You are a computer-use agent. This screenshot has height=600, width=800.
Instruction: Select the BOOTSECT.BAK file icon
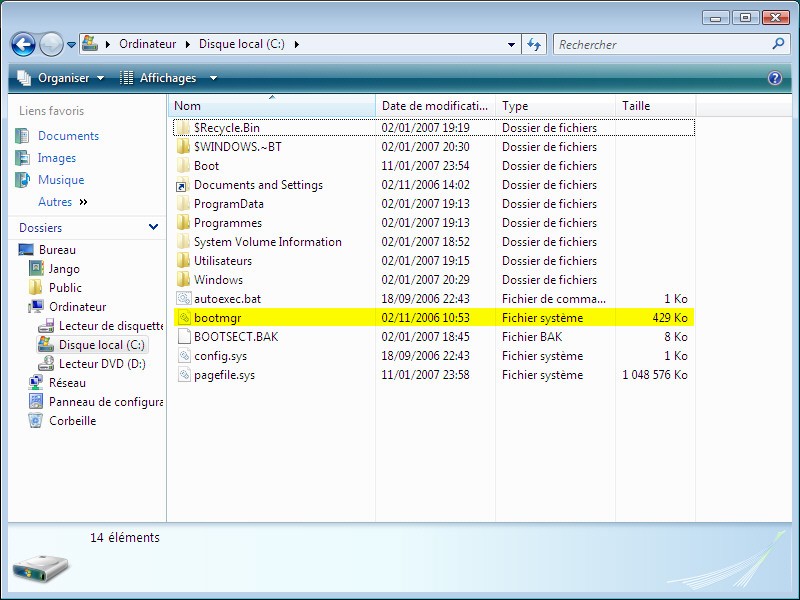tap(183, 337)
